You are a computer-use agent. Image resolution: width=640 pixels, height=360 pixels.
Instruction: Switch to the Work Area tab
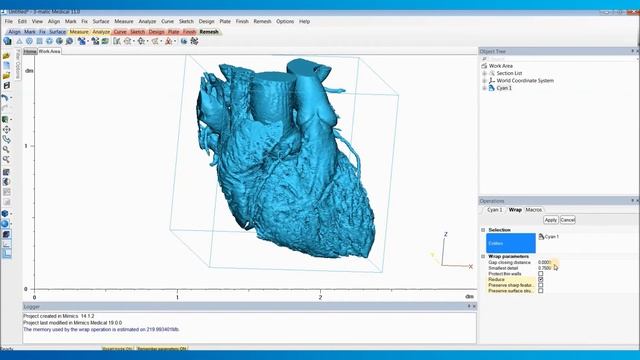pos(49,51)
